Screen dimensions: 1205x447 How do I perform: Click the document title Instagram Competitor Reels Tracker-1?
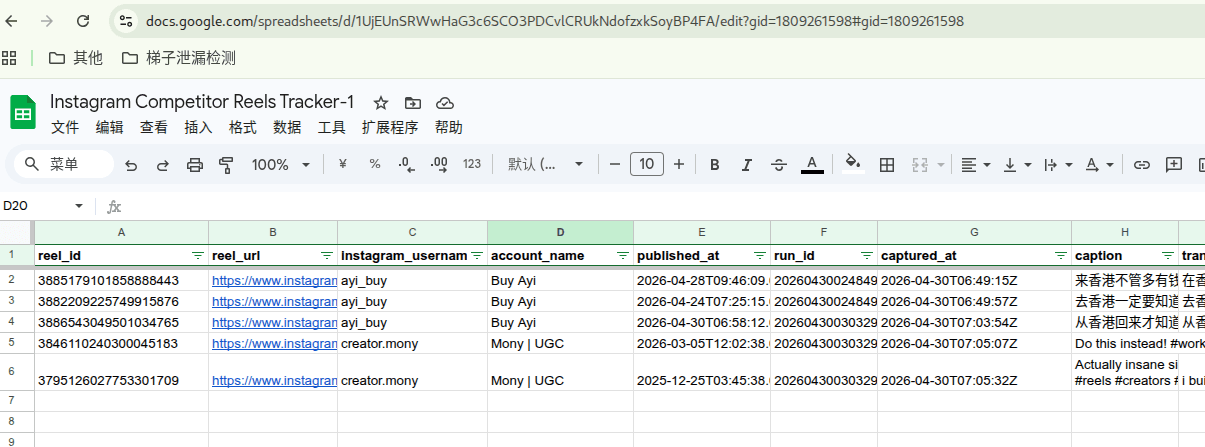pos(202,102)
